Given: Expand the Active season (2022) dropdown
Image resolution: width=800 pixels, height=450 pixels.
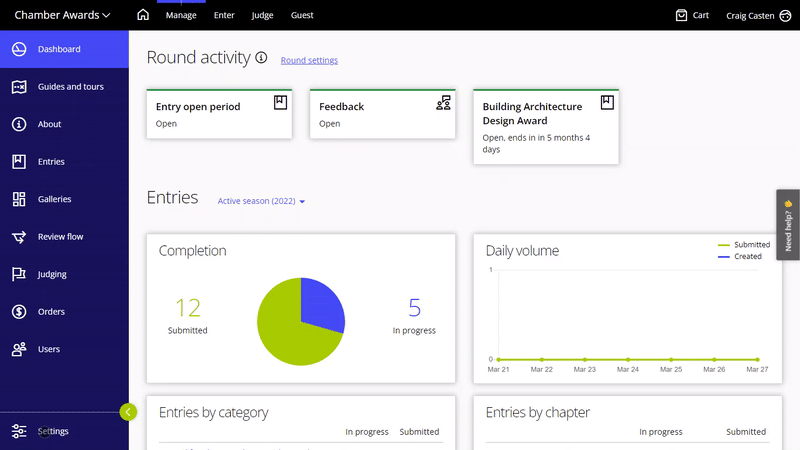Looking at the screenshot, I should point(261,201).
